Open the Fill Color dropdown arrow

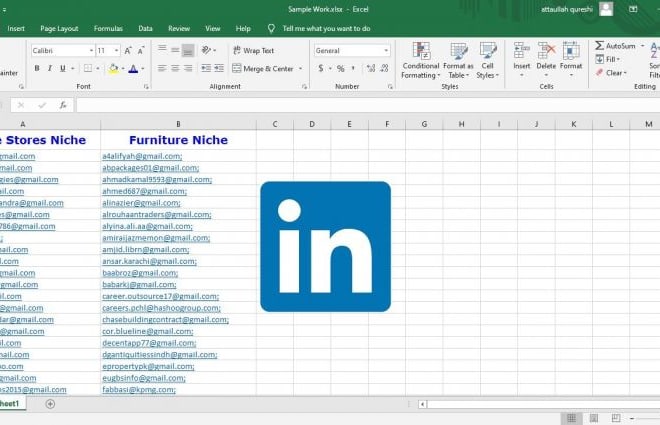point(123,68)
